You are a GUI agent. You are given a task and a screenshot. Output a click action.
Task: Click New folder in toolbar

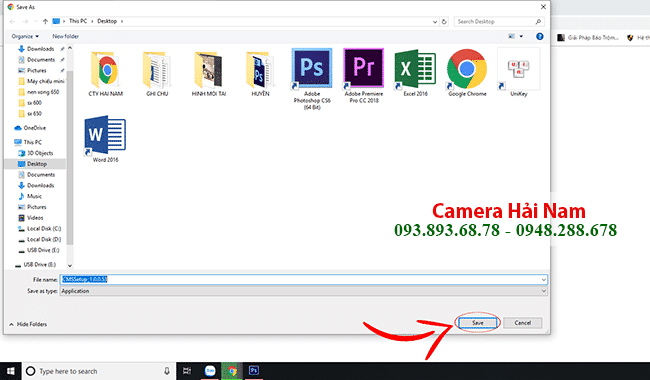(65, 36)
